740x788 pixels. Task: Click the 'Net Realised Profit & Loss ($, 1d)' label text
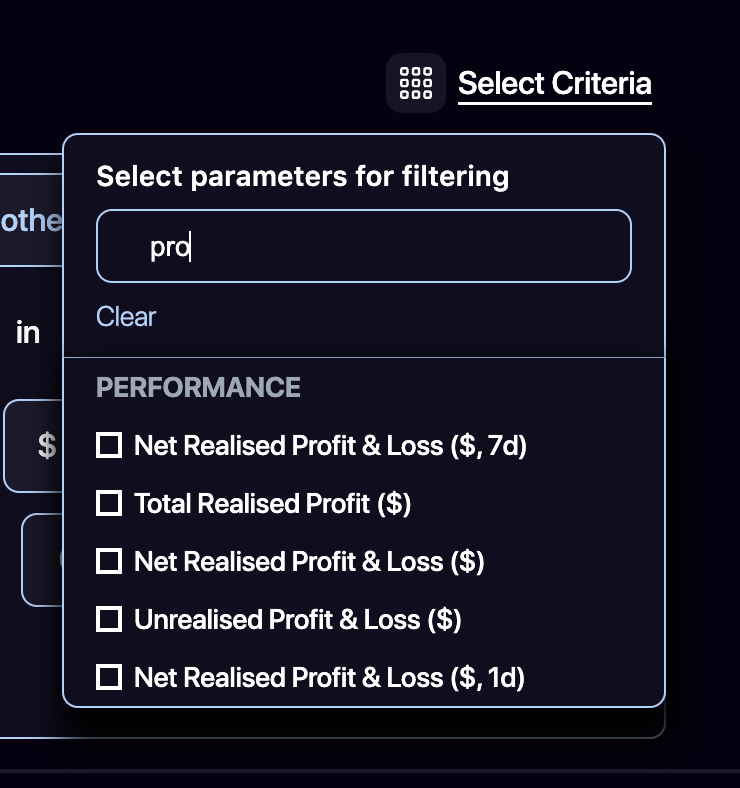click(x=329, y=677)
